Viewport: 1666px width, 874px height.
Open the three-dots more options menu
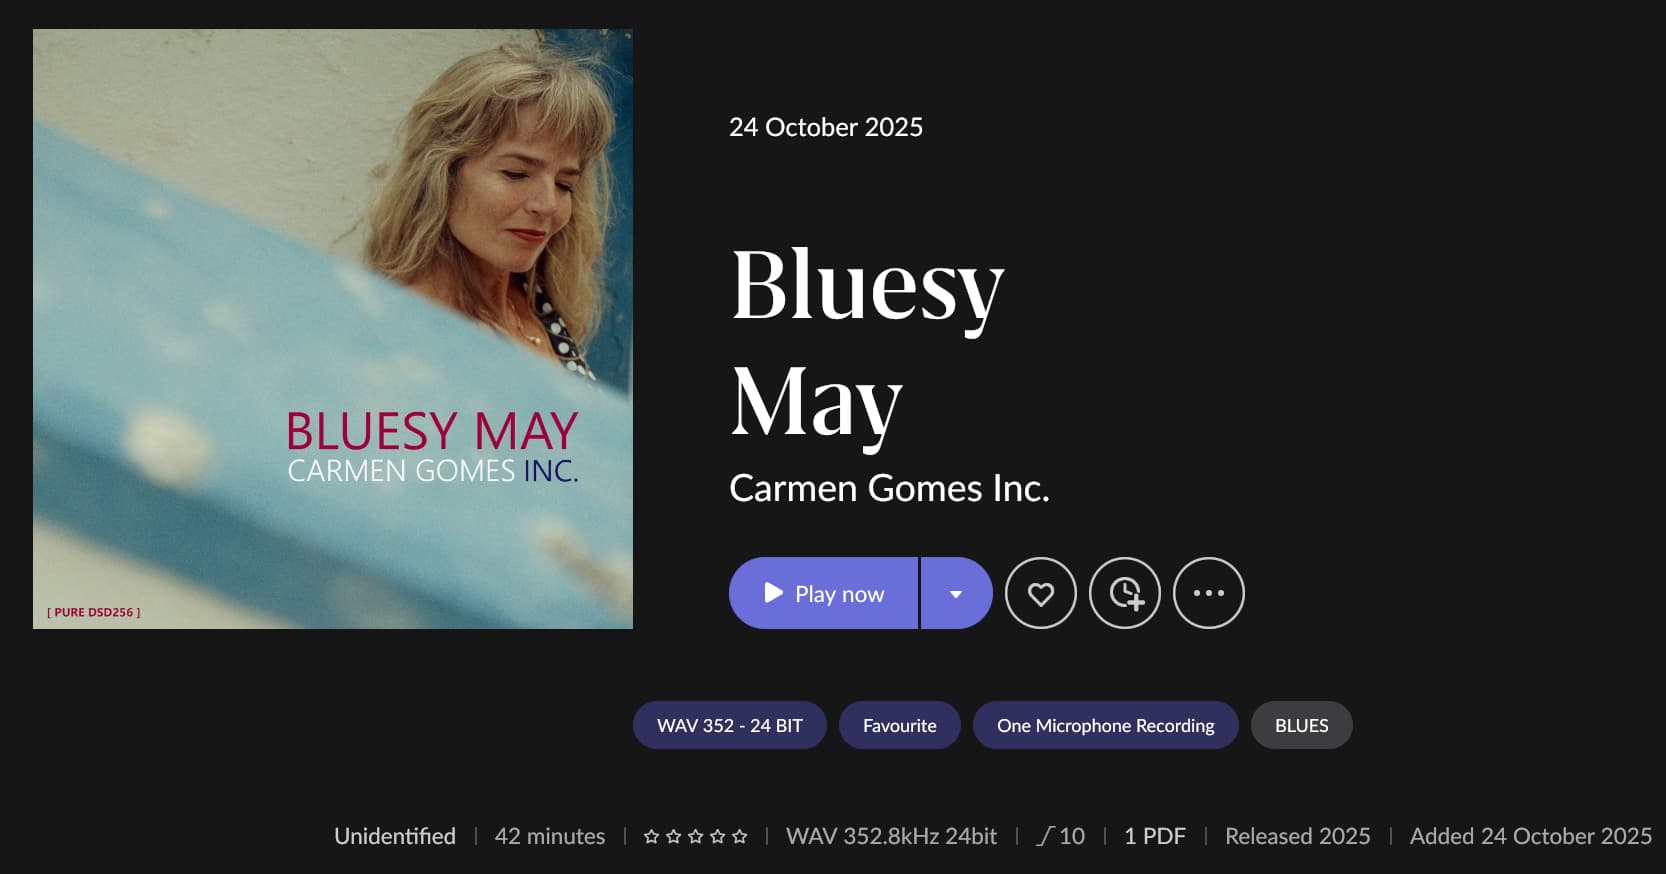click(x=1208, y=593)
